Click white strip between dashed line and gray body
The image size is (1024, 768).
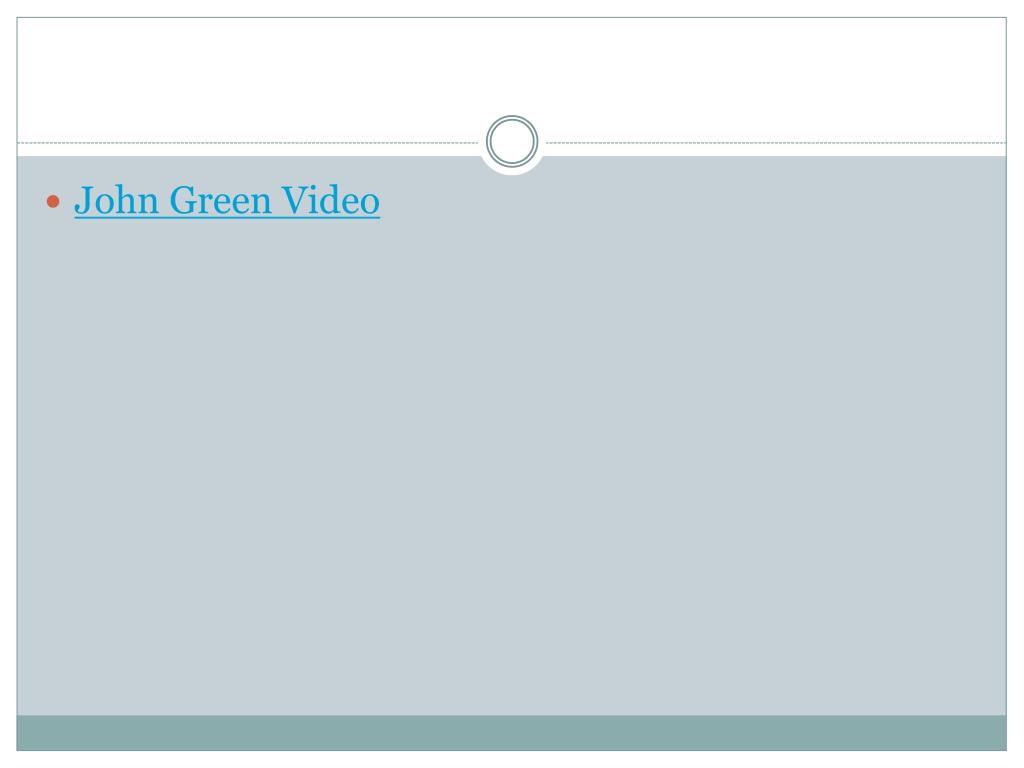[x=248, y=150]
